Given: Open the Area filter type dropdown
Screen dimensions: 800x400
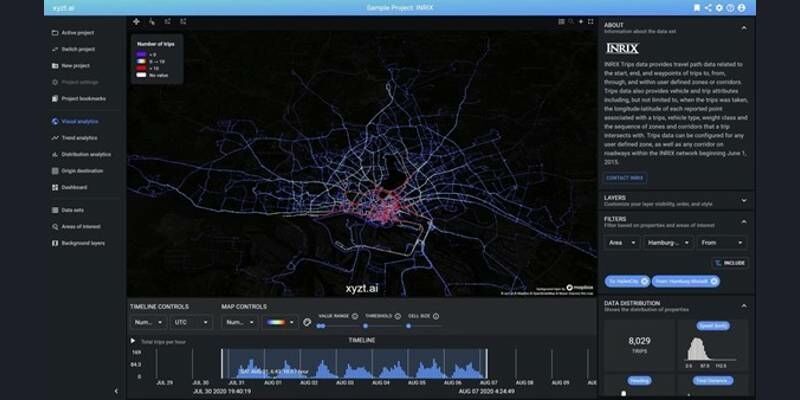Looking at the screenshot, I should click(622, 243).
